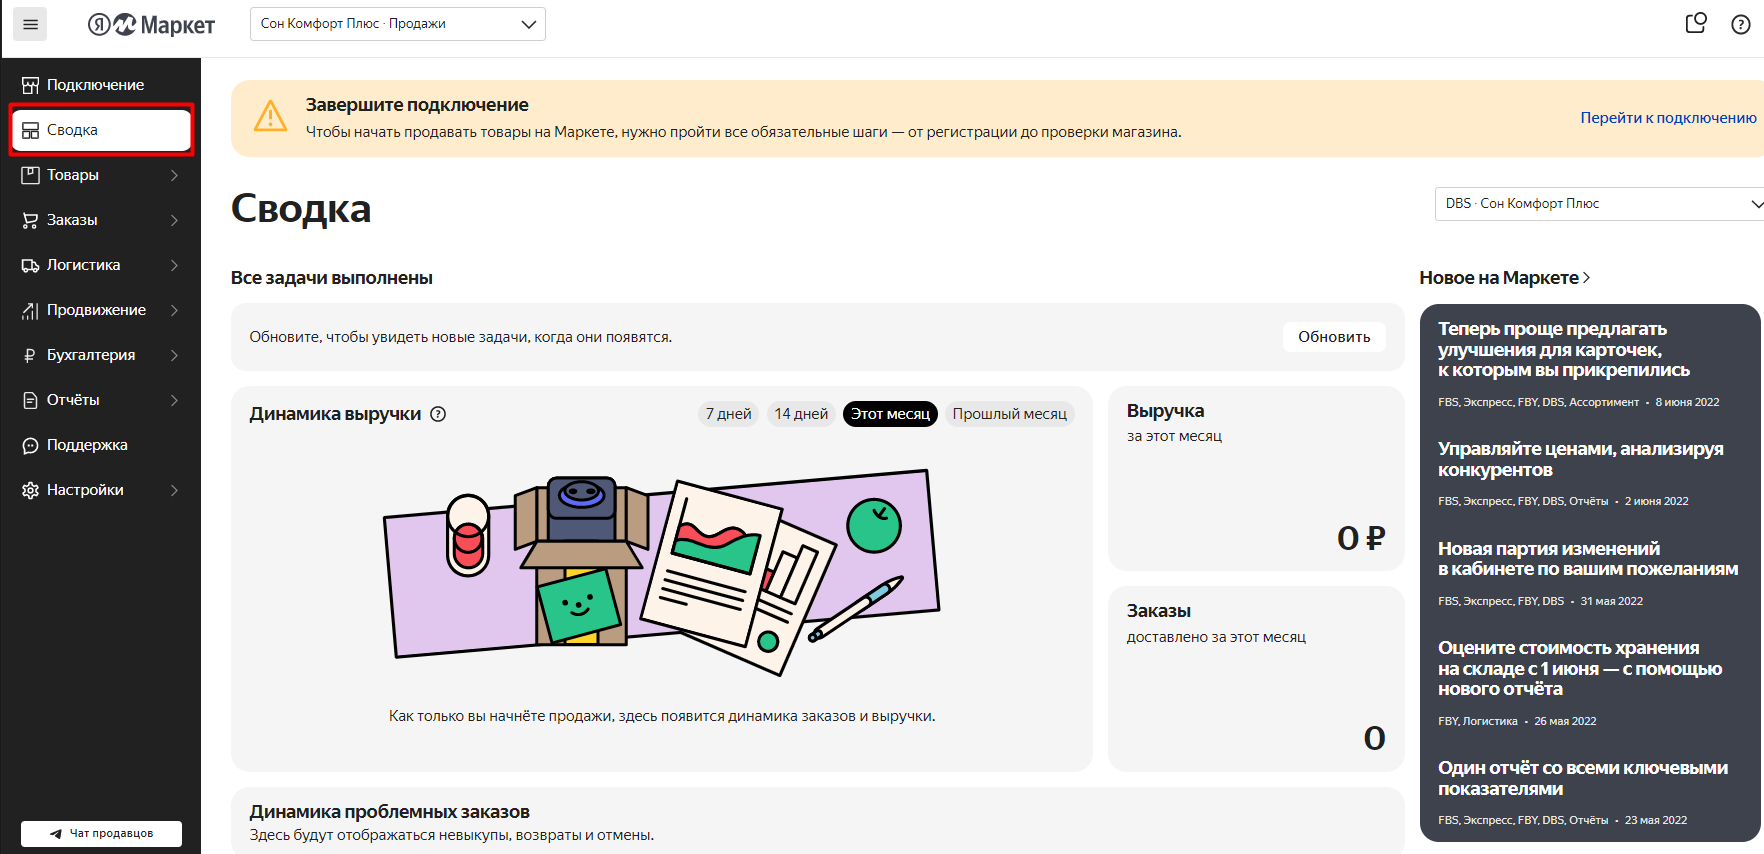Open the hamburger menu button
The height and width of the screenshot is (854, 1764).
click(x=30, y=24)
